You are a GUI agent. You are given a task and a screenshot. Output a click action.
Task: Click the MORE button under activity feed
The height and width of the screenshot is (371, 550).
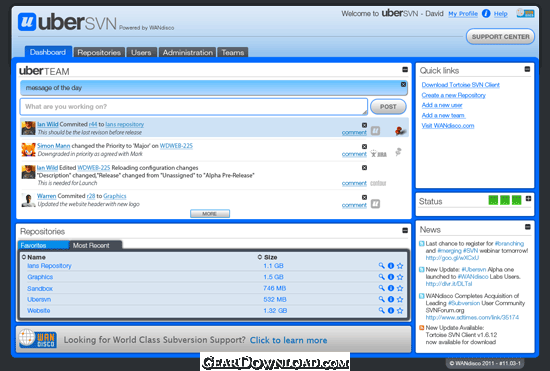210,214
